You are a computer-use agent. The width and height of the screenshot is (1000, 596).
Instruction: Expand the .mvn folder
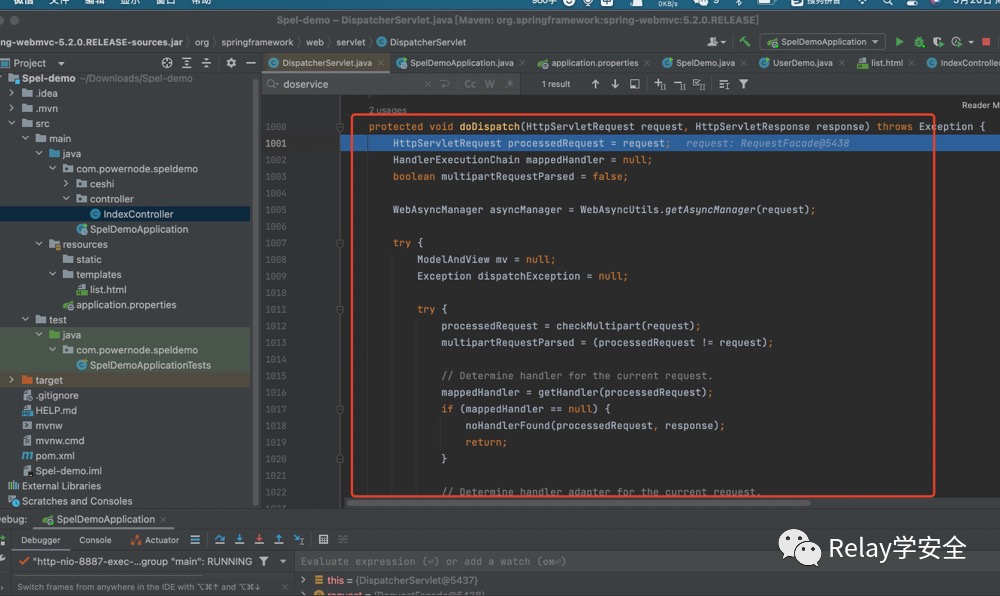pos(11,108)
